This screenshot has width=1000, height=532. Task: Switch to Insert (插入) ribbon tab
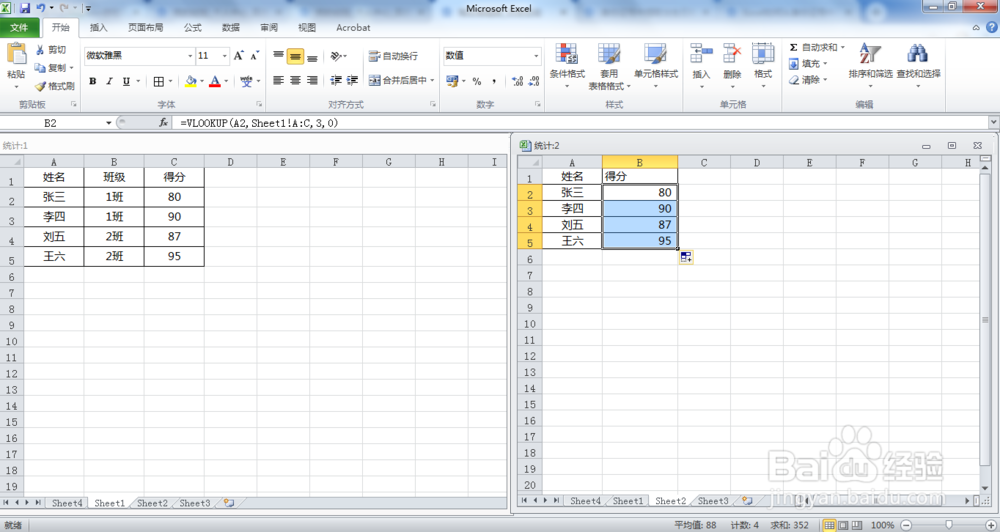[98, 27]
